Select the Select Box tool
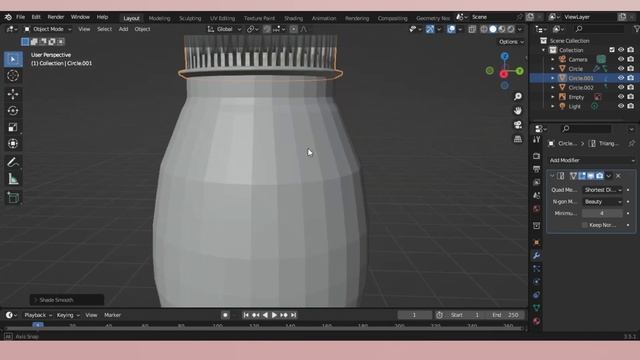 tap(13, 60)
